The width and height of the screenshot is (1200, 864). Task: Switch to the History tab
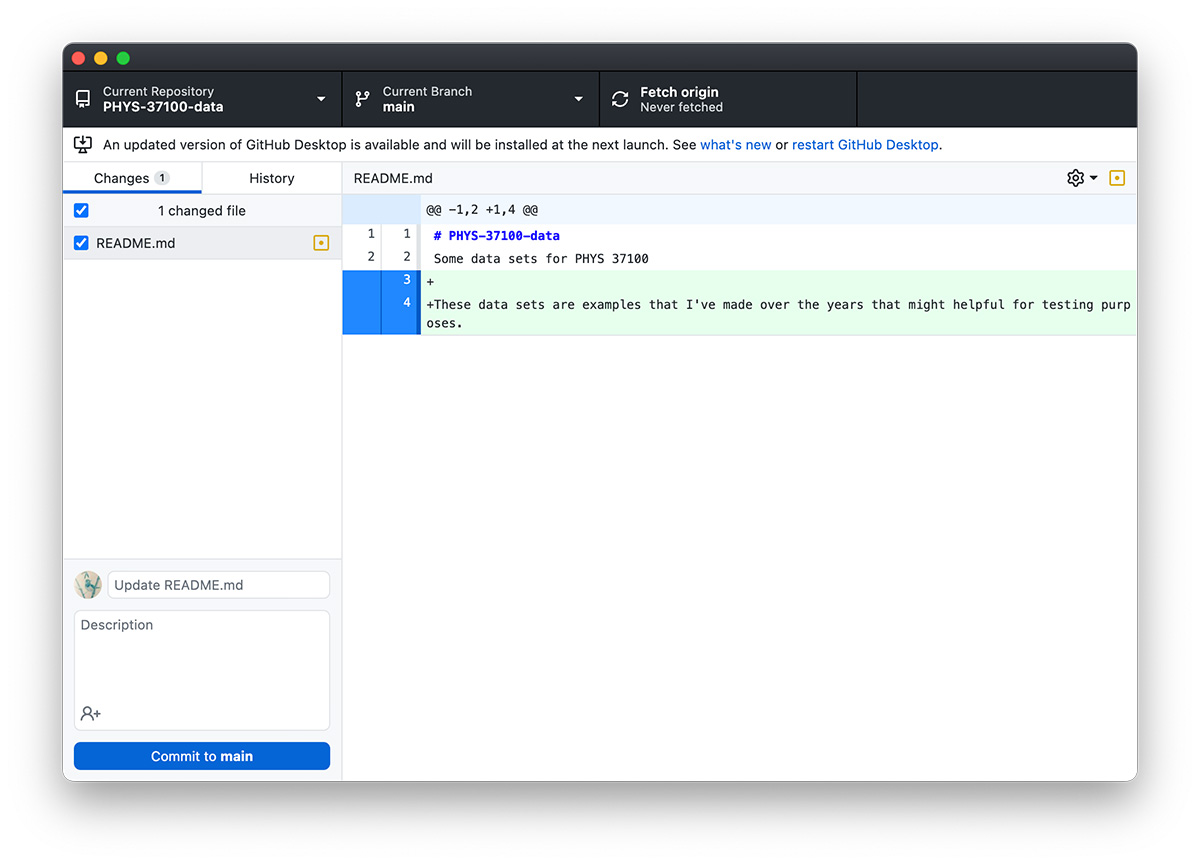pyautogui.click(x=272, y=178)
